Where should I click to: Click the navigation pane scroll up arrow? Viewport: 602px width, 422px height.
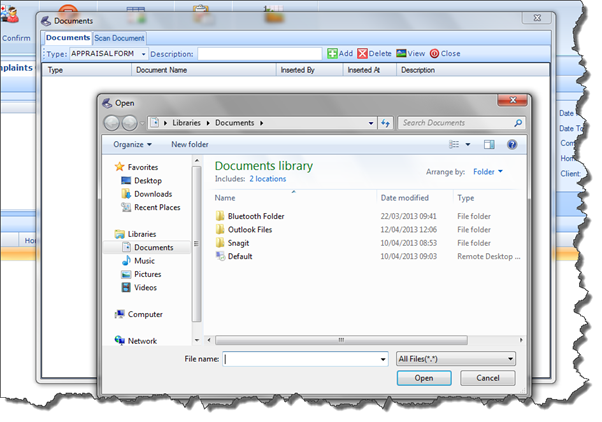[x=197, y=160]
